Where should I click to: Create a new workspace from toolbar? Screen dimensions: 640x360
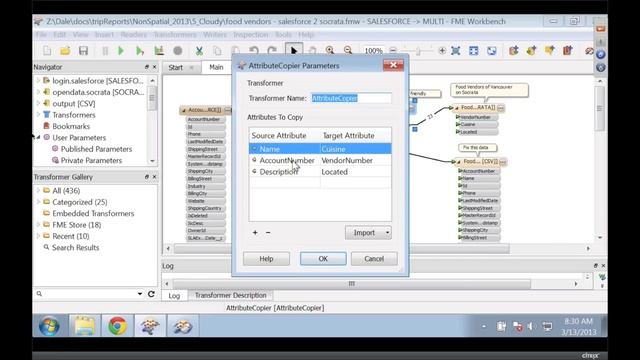coord(47,51)
